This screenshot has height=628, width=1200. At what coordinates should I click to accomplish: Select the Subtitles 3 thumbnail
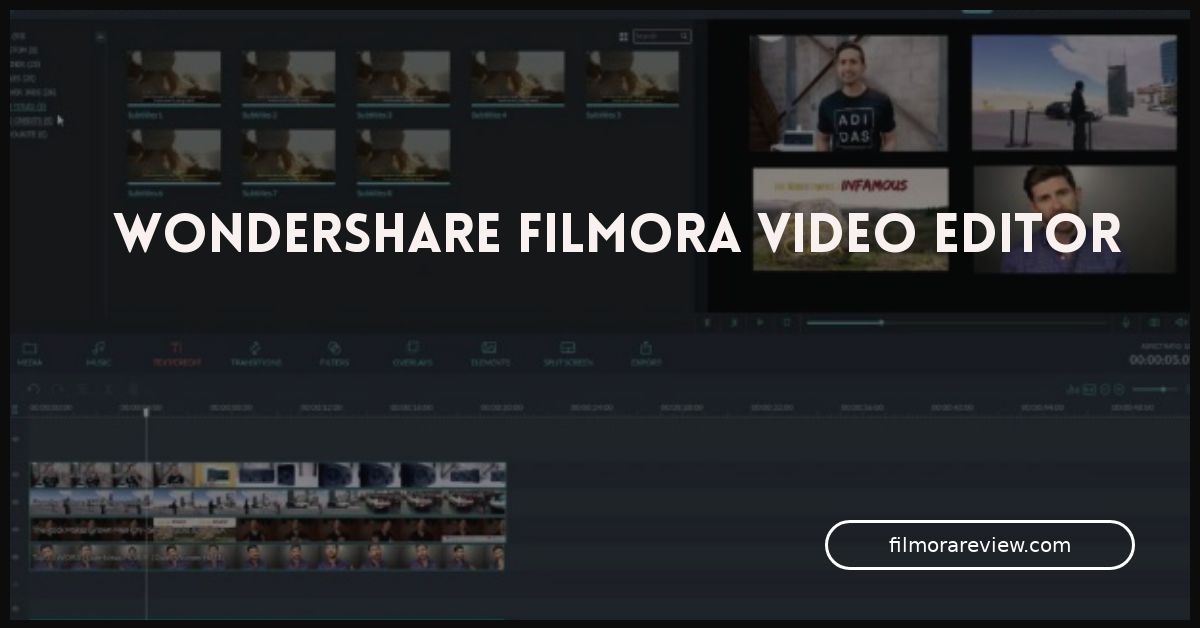click(x=404, y=78)
